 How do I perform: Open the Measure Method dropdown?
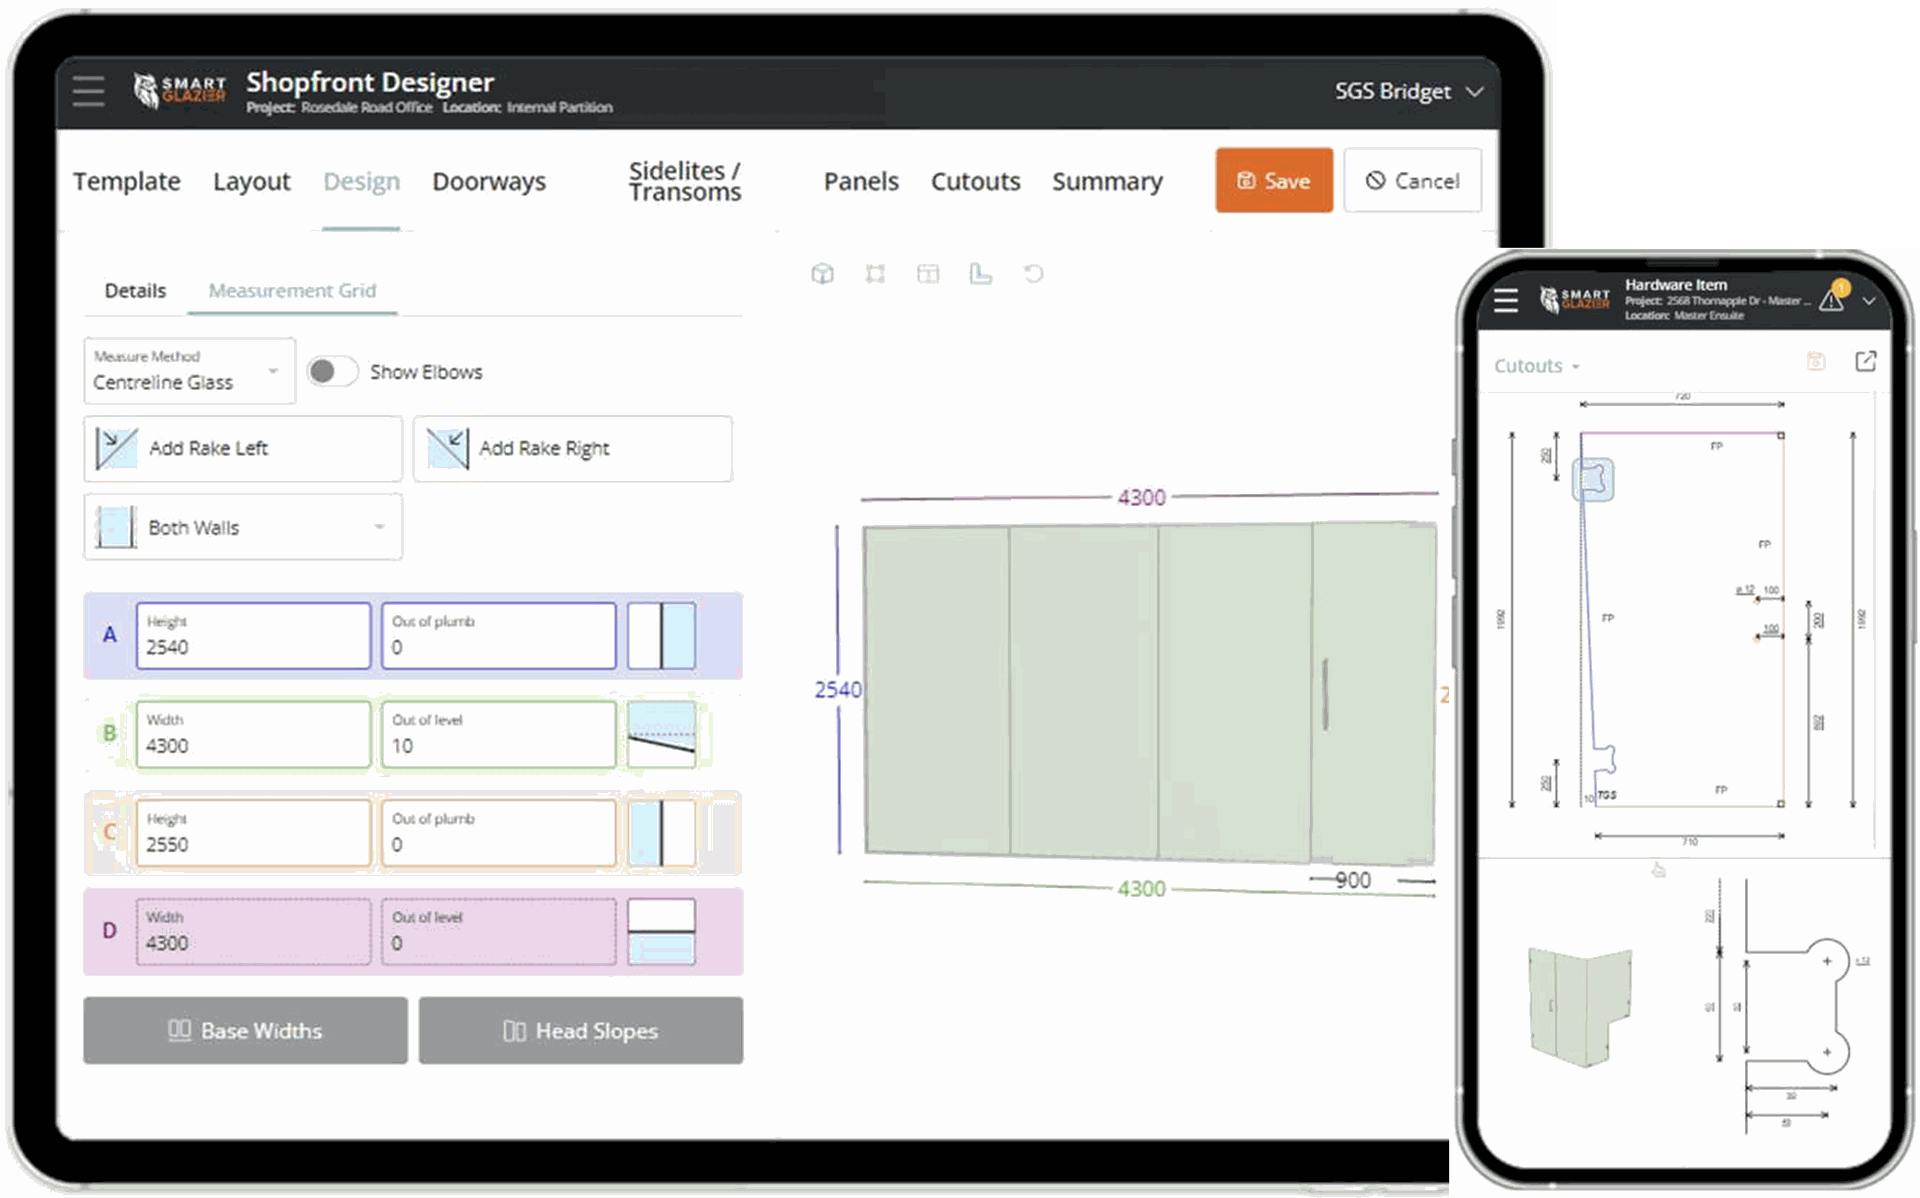point(189,371)
